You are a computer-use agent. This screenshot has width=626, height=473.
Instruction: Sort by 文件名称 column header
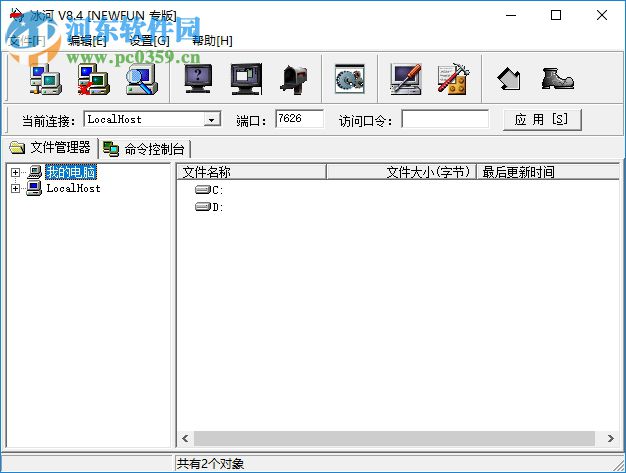point(252,172)
